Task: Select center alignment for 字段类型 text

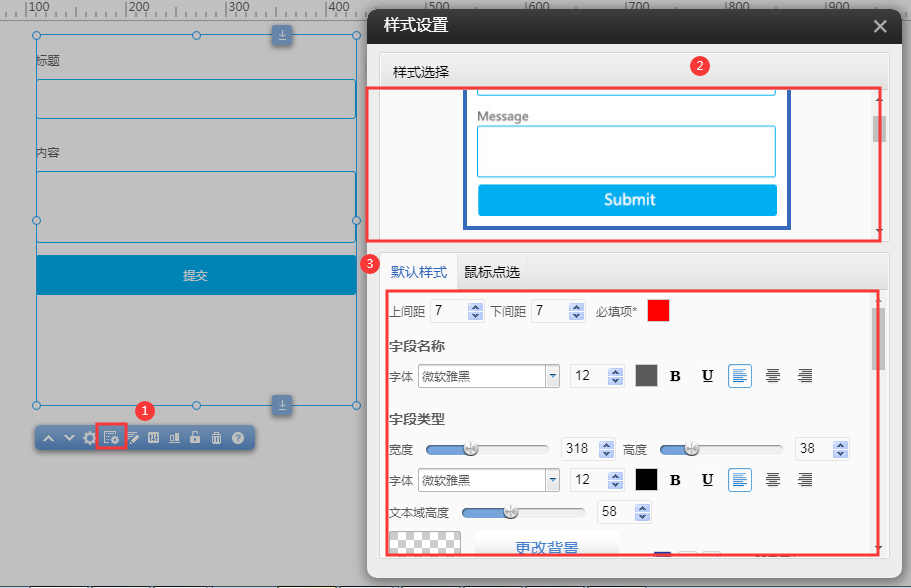Action: (772, 480)
